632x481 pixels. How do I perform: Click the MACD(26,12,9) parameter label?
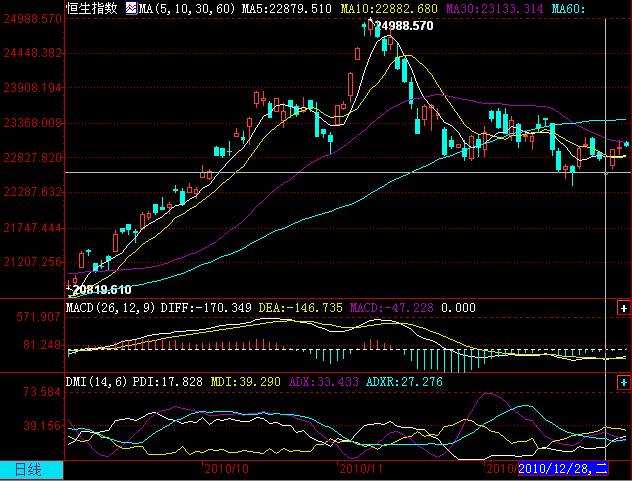pyautogui.click(x=110, y=308)
